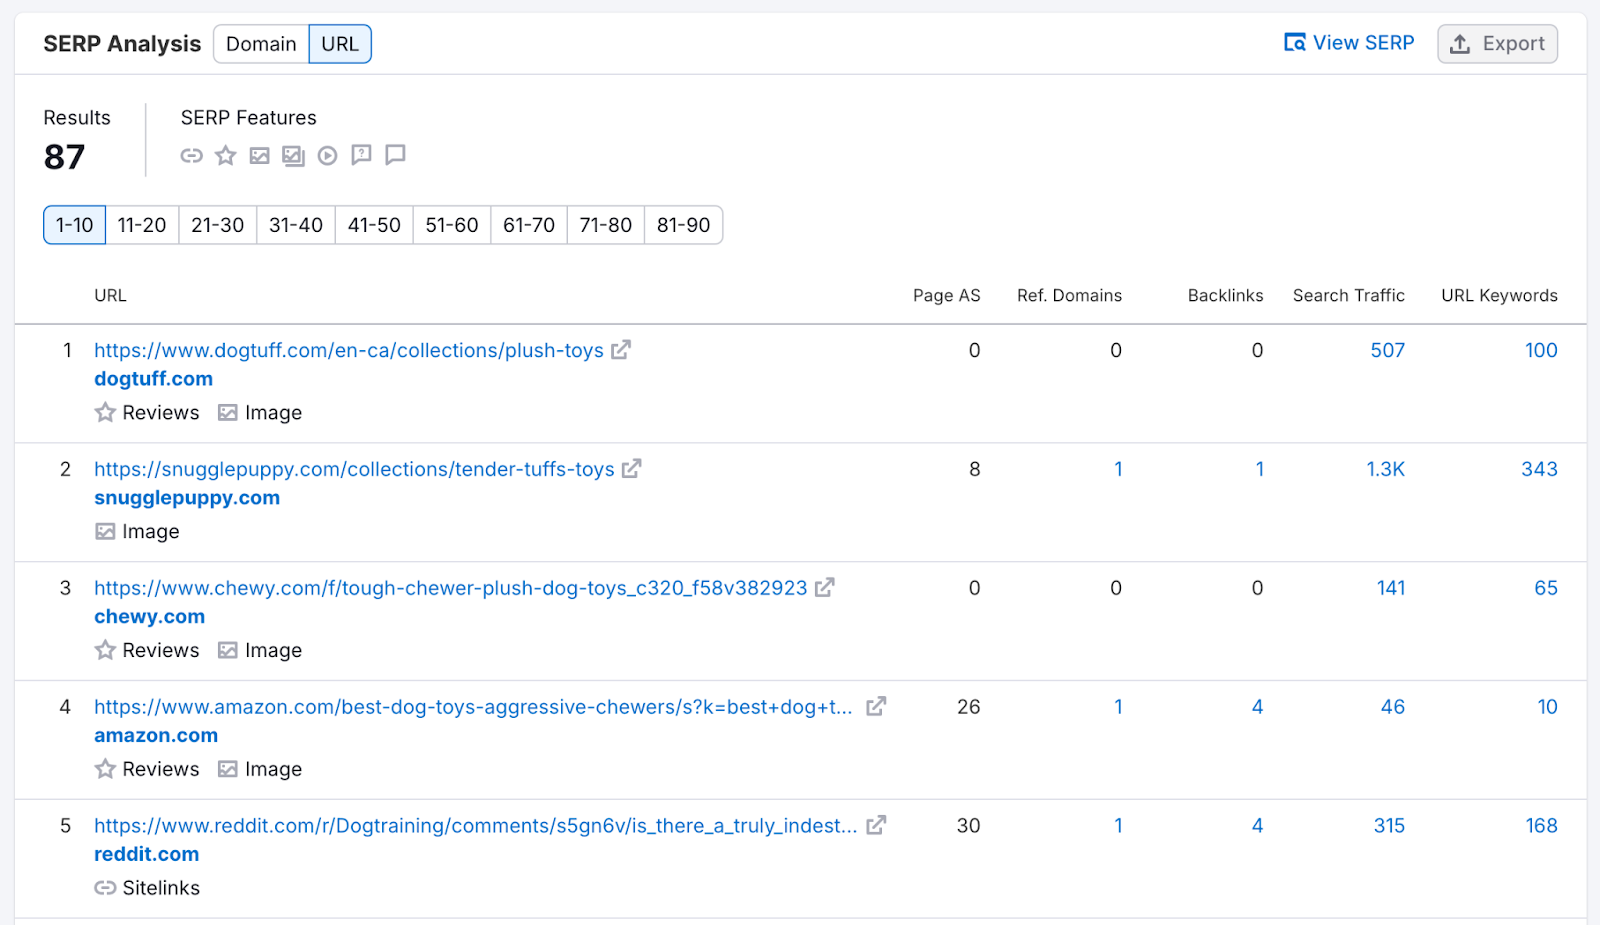Open amazon best-dog-toys URL link
The height and width of the screenshot is (925, 1600).
pos(473,707)
